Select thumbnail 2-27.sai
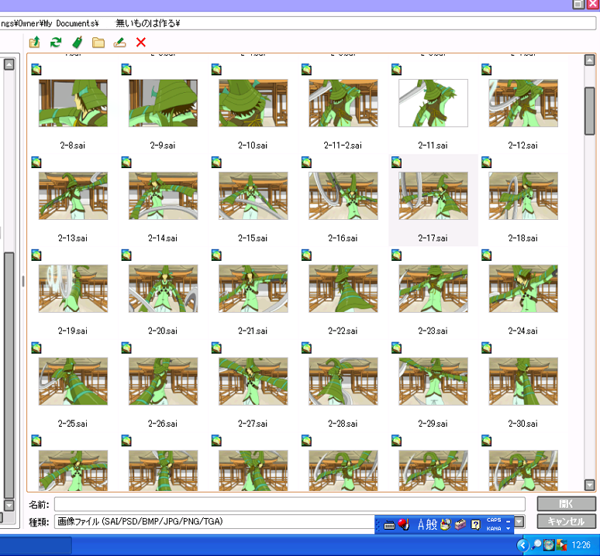This screenshot has width=600, height=556. (253, 382)
